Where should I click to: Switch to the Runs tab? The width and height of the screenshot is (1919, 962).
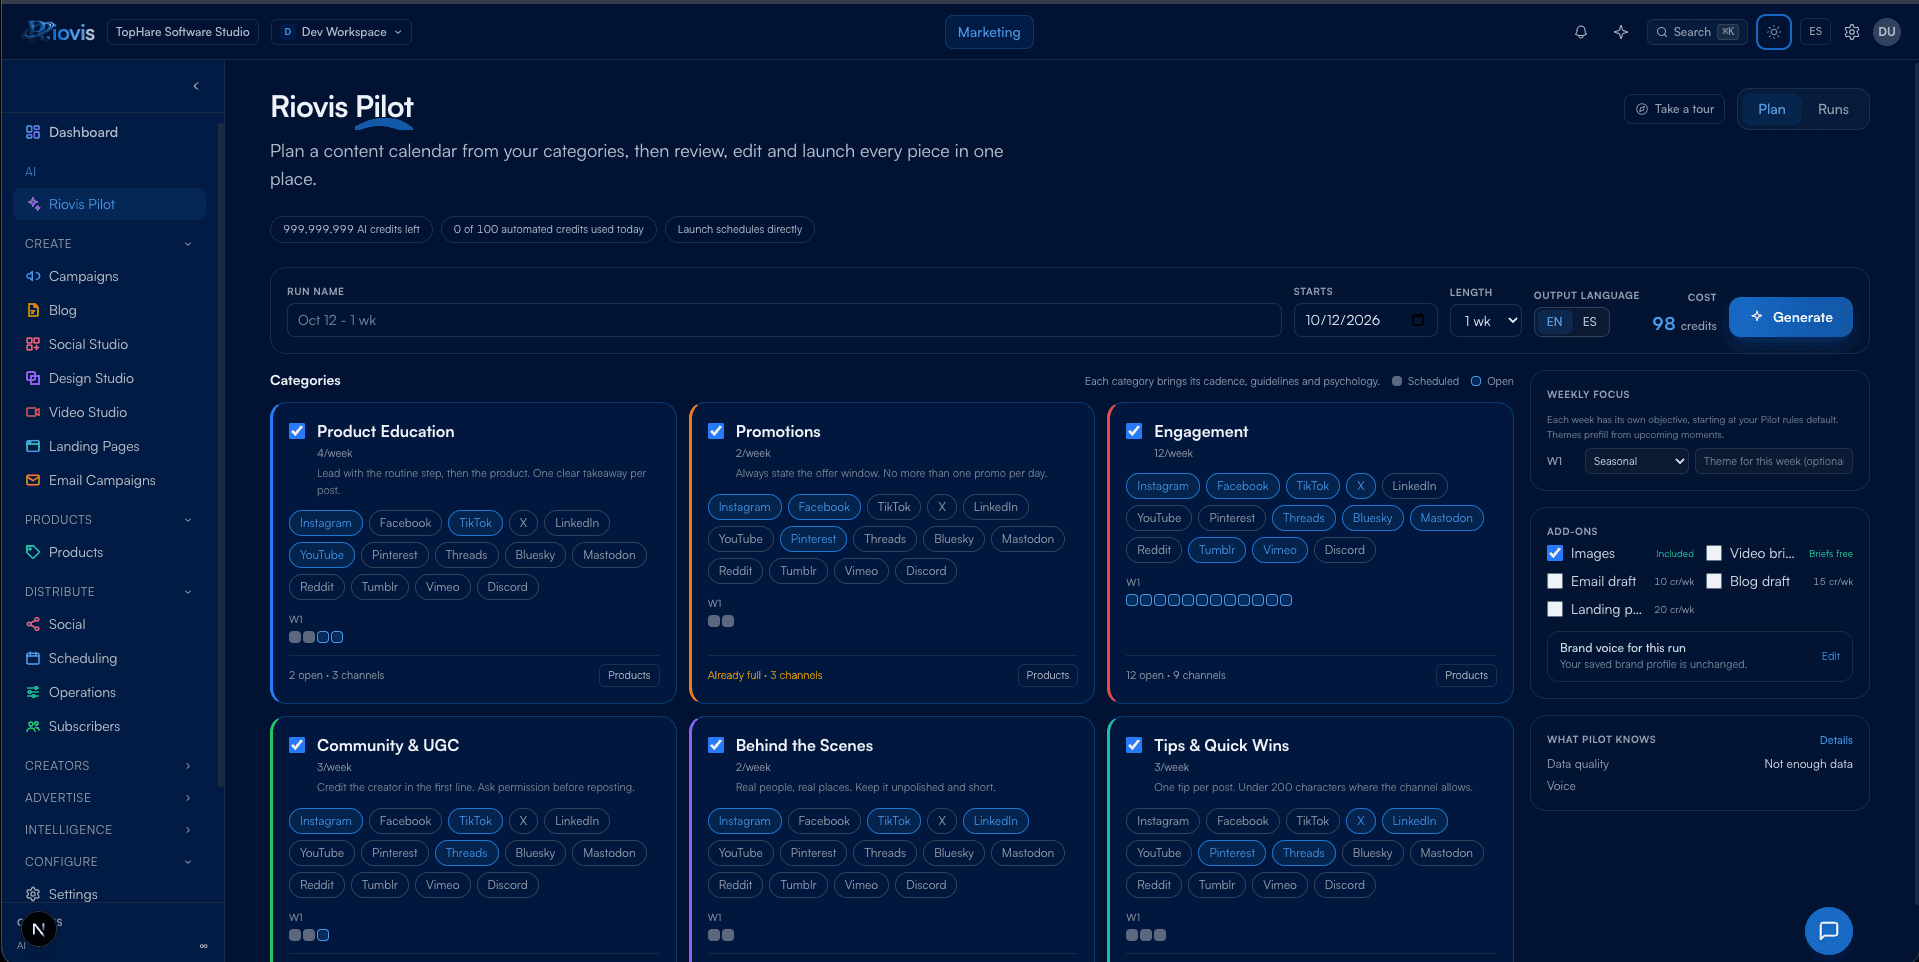tap(1833, 109)
